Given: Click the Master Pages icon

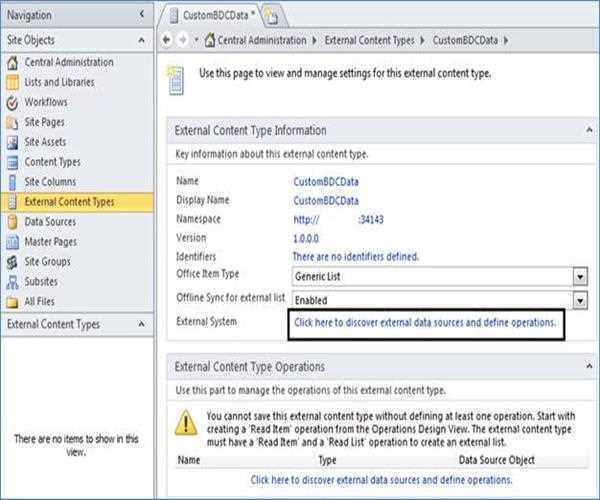Looking at the screenshot, I should click(13, 242).
